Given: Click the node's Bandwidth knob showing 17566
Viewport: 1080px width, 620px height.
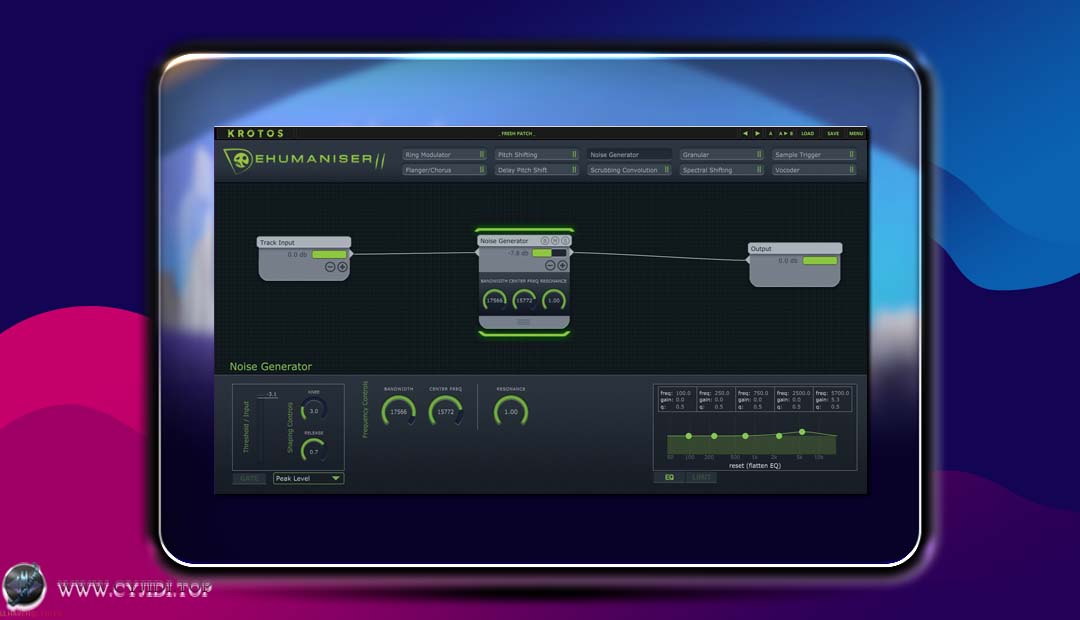Looking at the screenshot, I should (x=495, y=300).
